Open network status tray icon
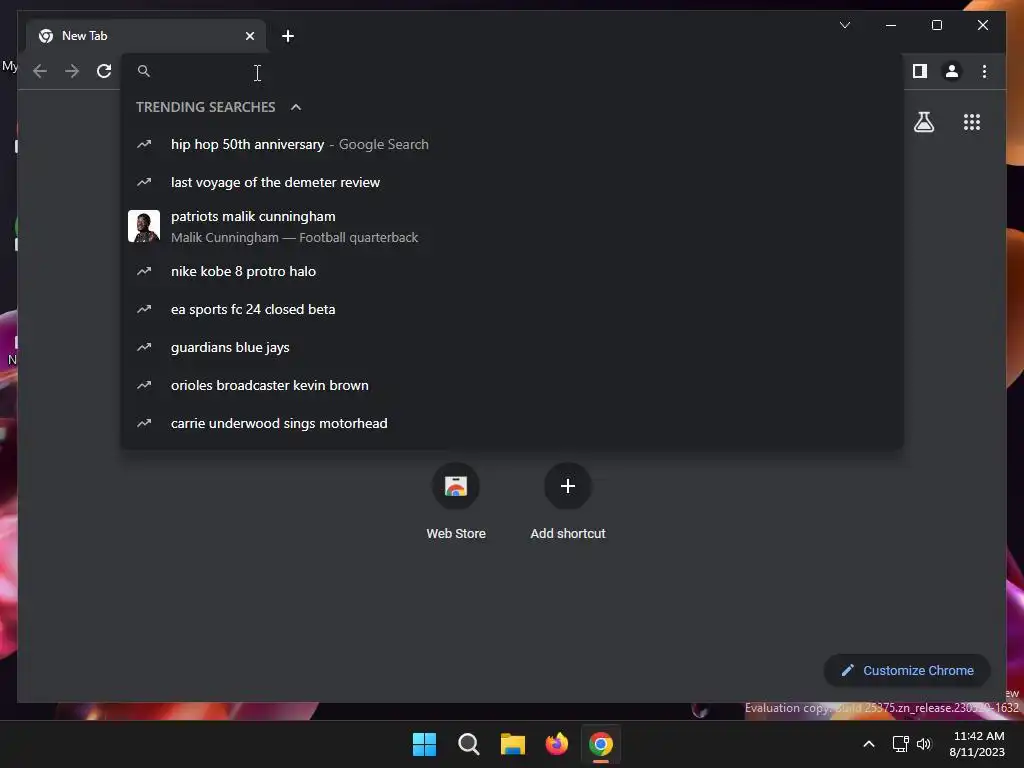The height and width of the screenshot is (768, 1024). click(901, 744)
